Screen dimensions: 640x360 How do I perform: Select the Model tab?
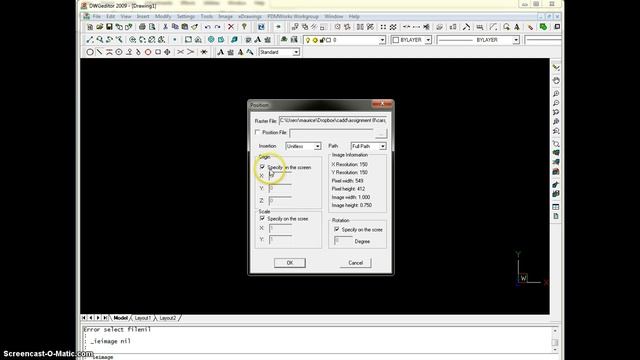click(120, 318)
